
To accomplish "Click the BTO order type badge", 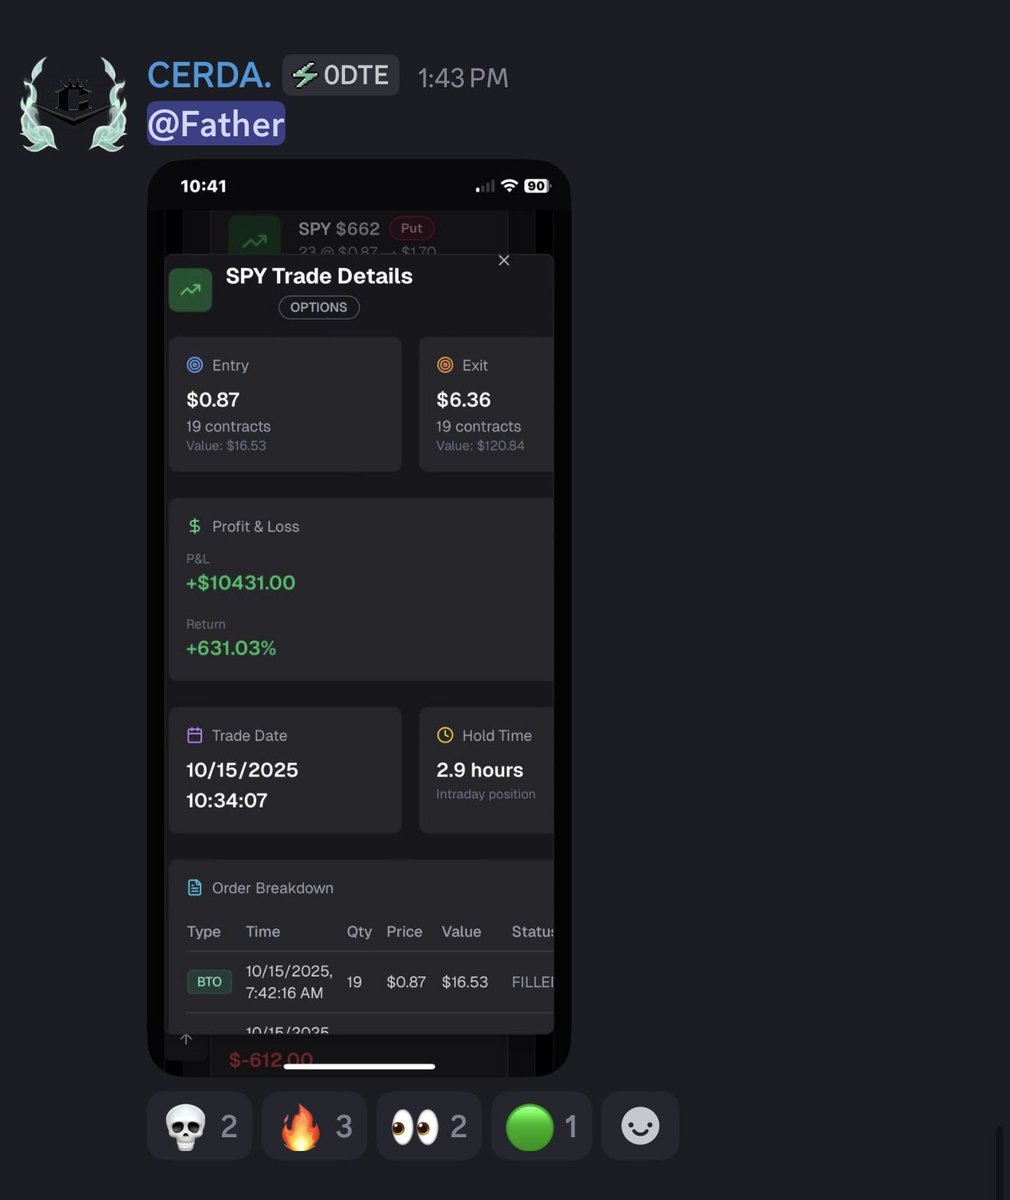I will (x=209, y=982).
